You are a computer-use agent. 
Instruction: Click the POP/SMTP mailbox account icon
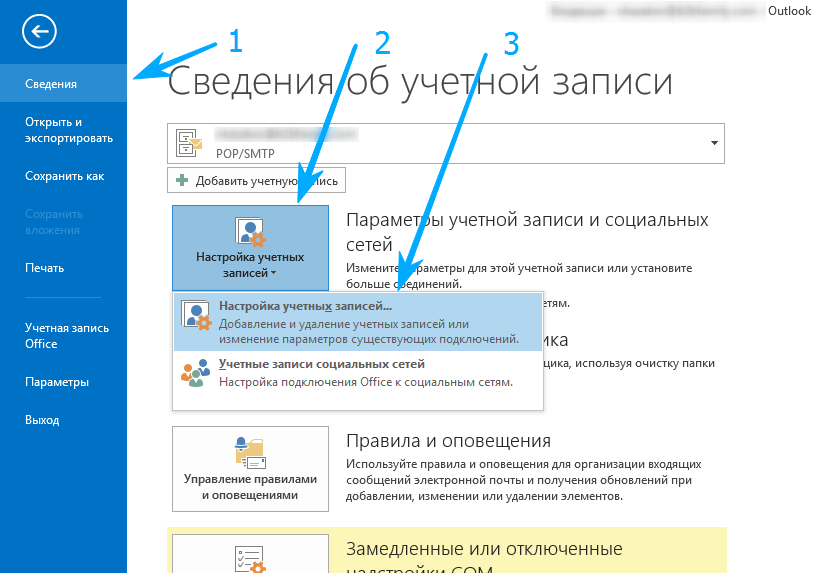tap(189, 143)
